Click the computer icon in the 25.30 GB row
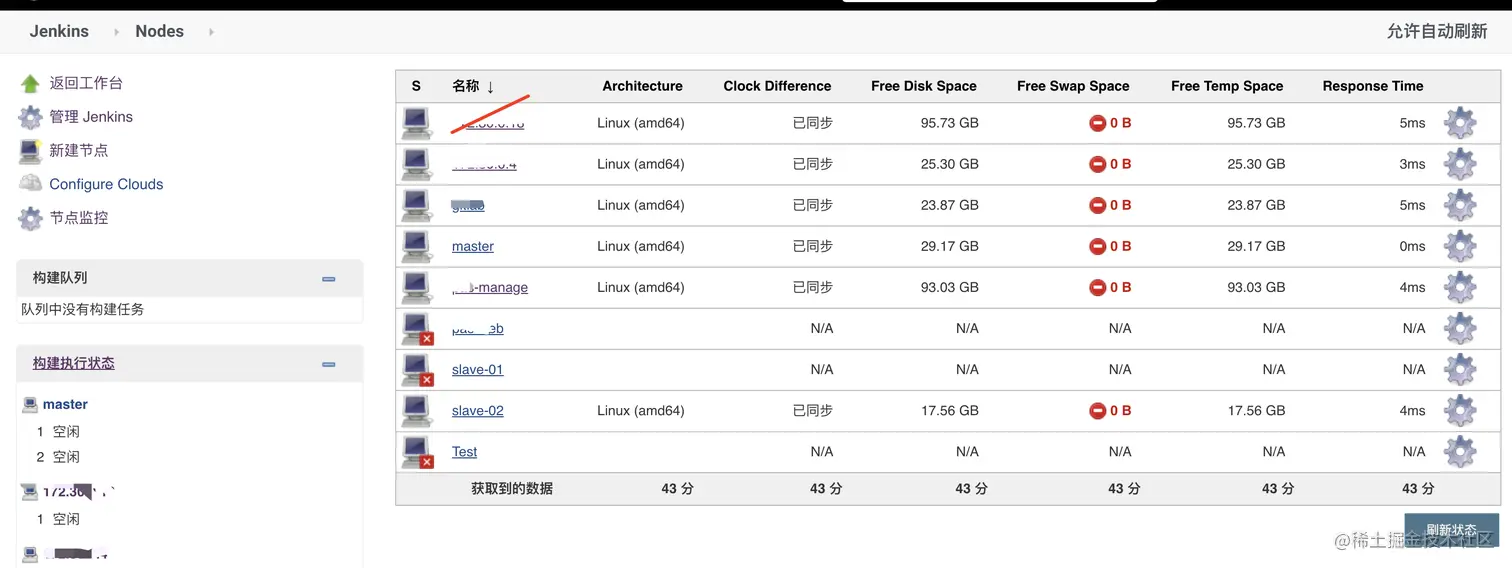Viewport: 1512px width, 568px height. tap(416, 164)
